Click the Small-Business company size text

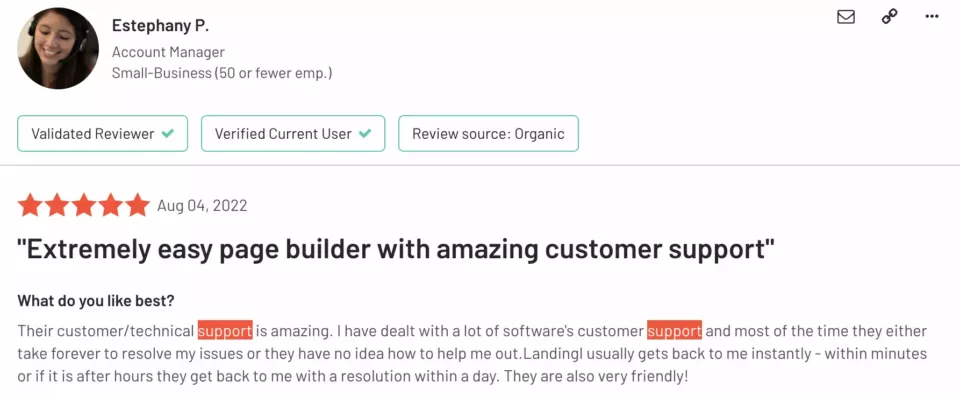point(222,73)
